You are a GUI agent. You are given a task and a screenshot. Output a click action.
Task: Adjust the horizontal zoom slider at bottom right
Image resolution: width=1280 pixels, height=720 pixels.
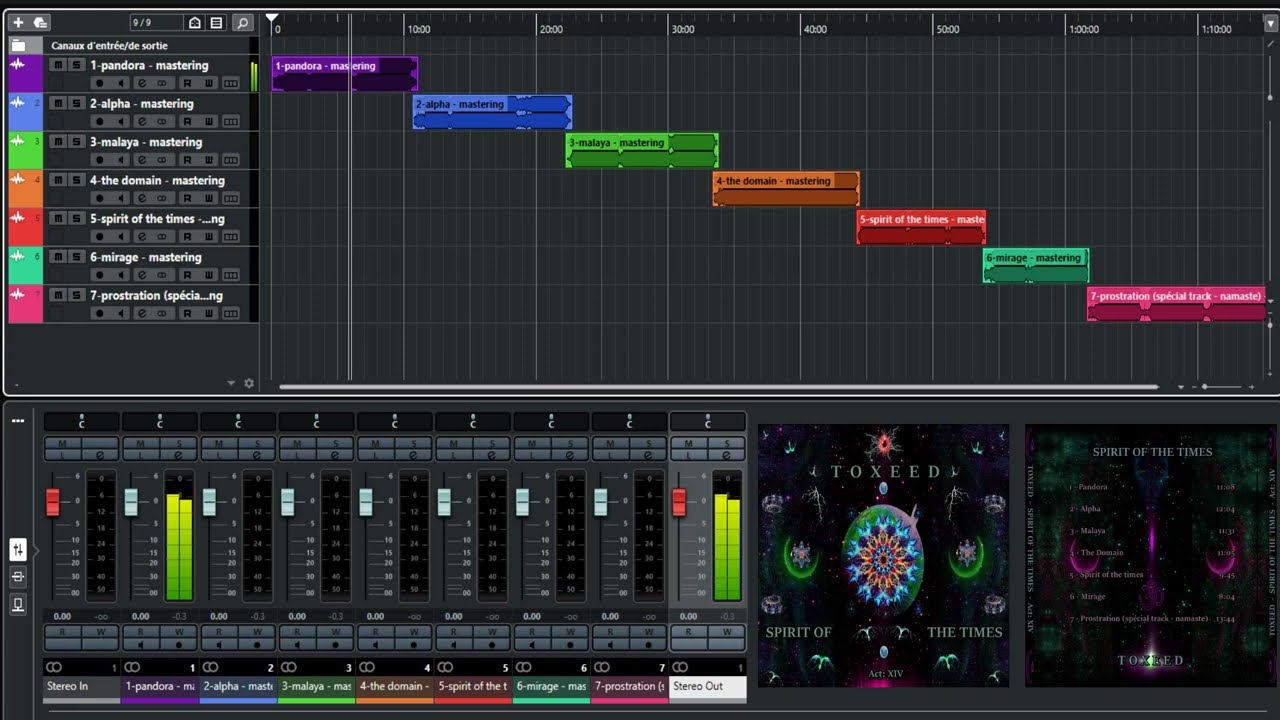click(x=1222, y=386)
